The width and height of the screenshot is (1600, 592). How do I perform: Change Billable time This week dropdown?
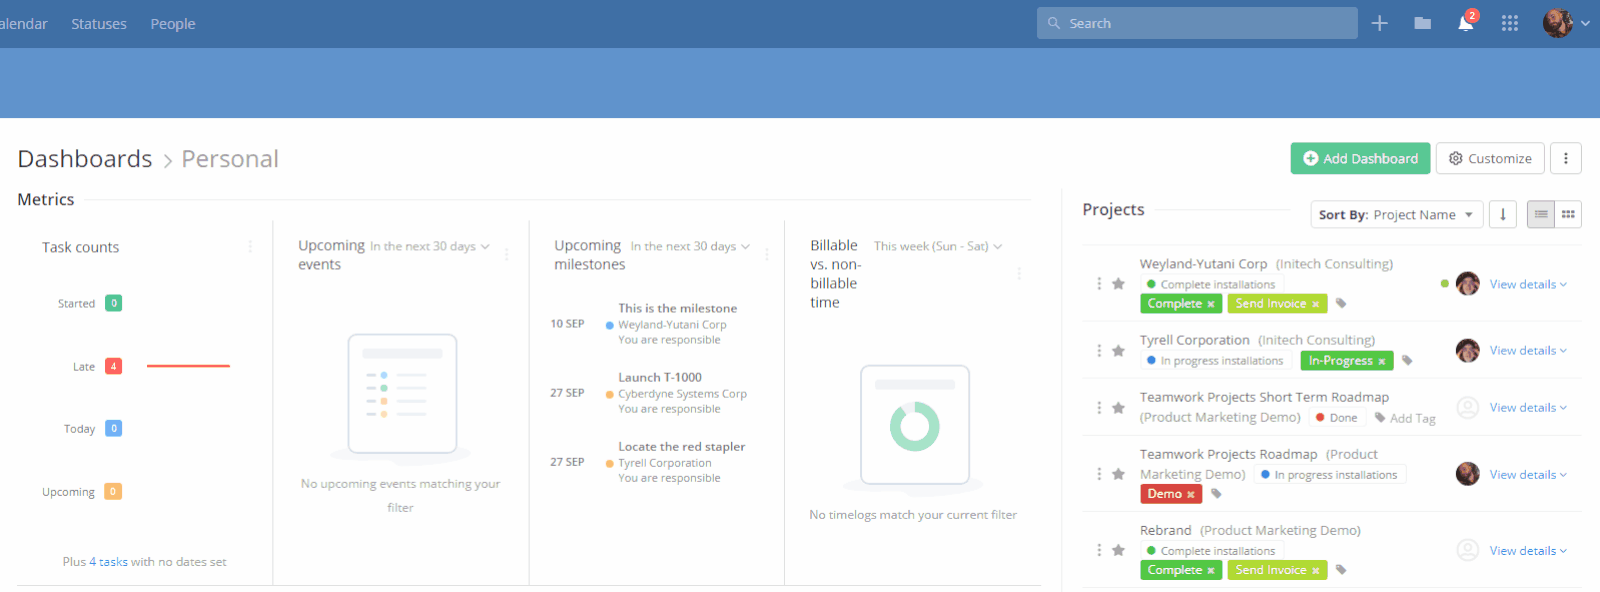(938, 246)
